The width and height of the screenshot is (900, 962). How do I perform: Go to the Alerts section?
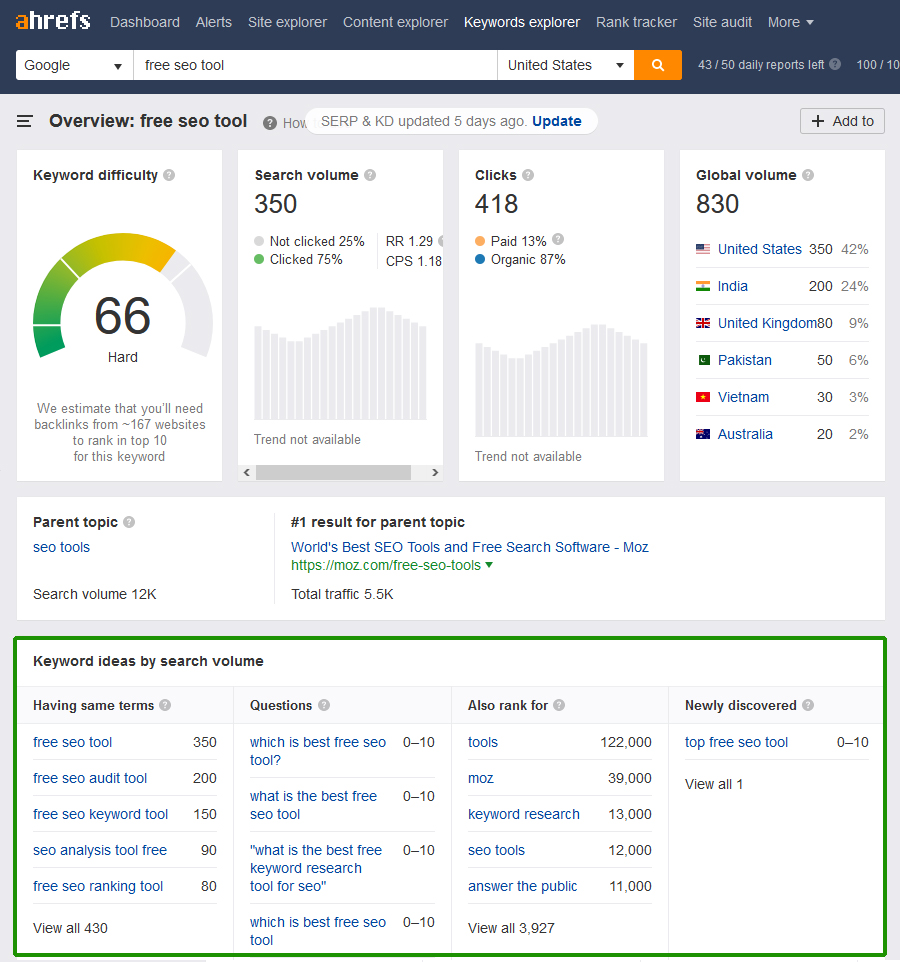[213, 22]
